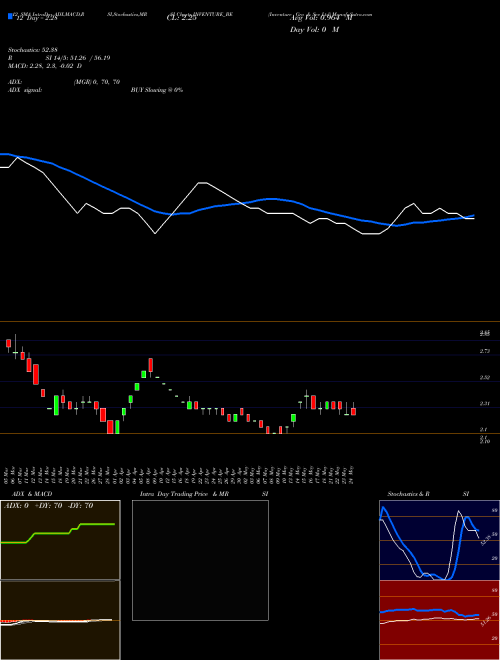Click the empty intraday trading price chart
The image size is (500, 660).
(x=200, y=560)
